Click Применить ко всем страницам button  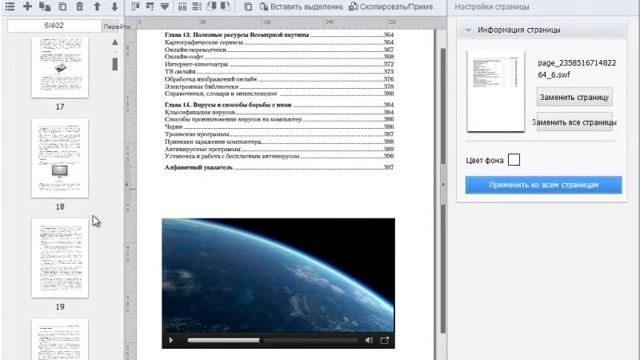tap(544, 185)
